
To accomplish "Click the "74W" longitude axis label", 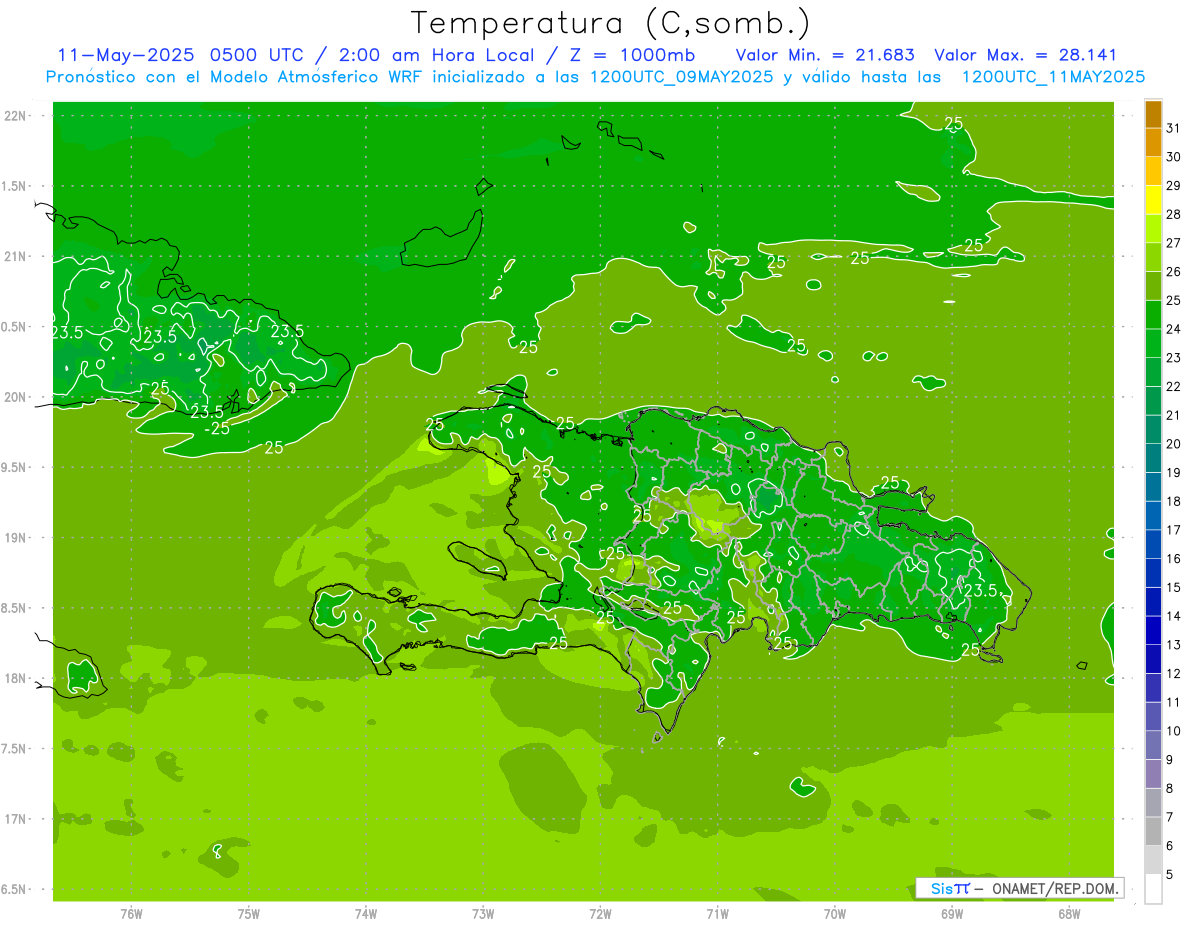I will (x=366, y=914).
